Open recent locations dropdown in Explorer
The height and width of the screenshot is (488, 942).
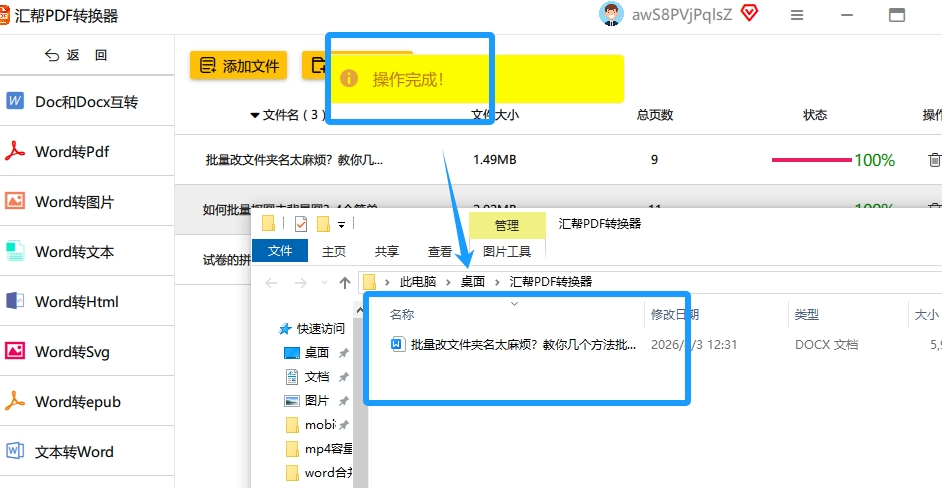[x=324, y=282]
